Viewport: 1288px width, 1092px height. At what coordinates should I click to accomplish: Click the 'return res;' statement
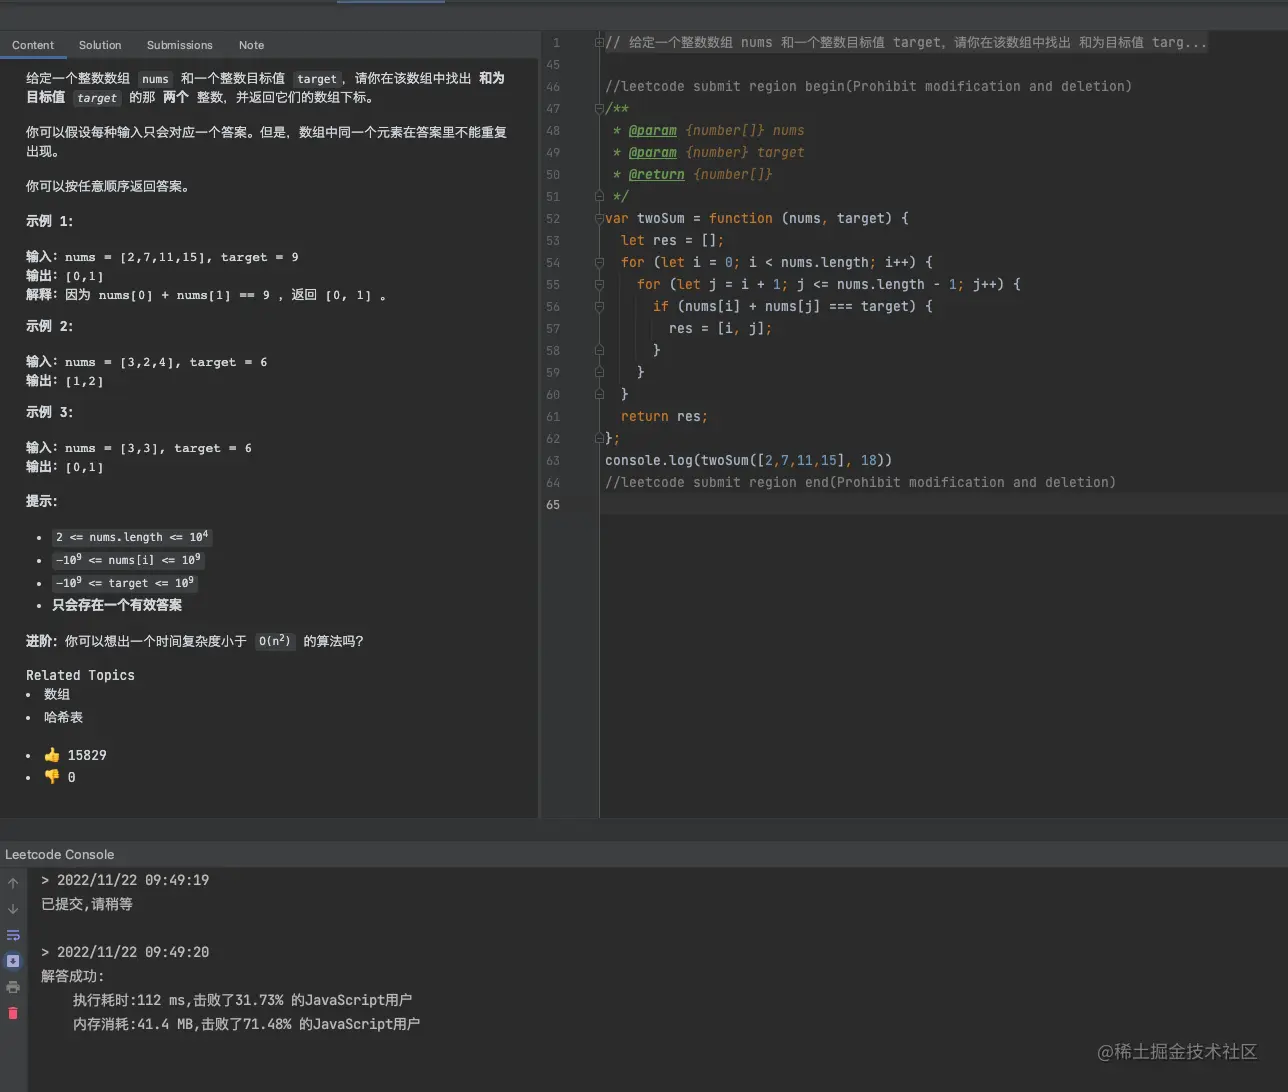pos(664,416)
